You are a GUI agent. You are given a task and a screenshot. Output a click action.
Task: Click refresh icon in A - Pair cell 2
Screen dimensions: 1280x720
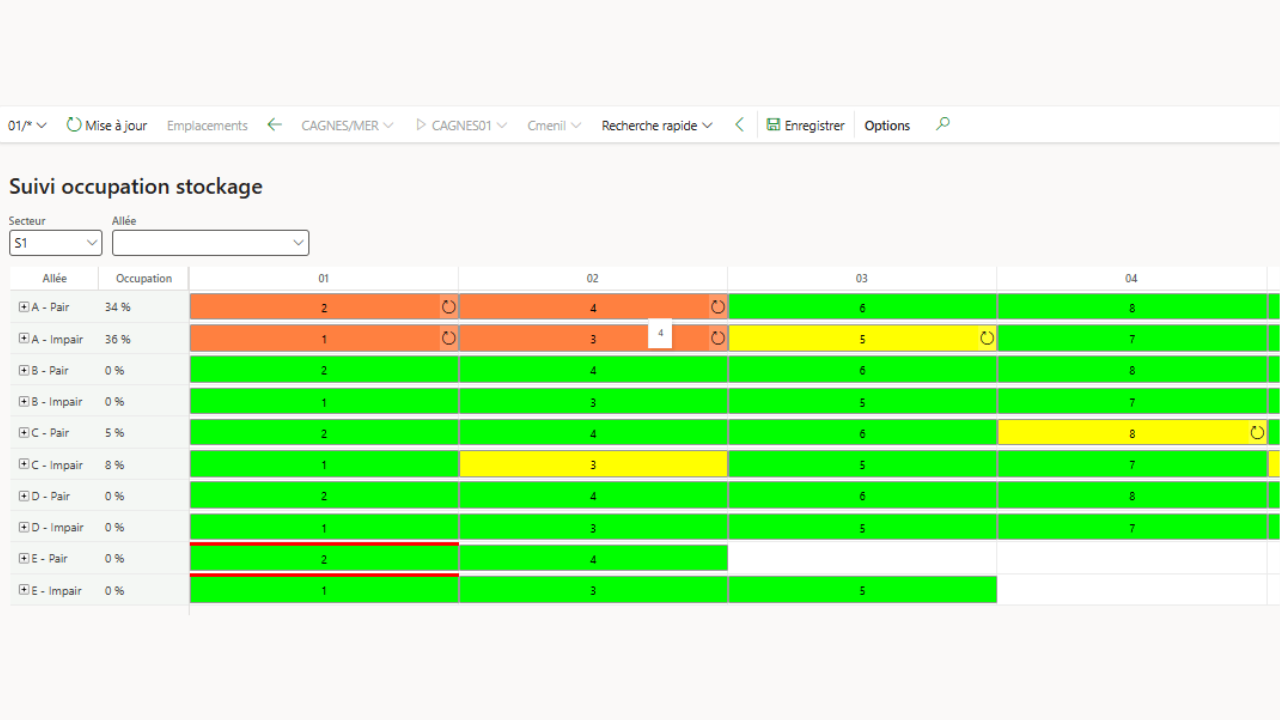pos(448,307)
